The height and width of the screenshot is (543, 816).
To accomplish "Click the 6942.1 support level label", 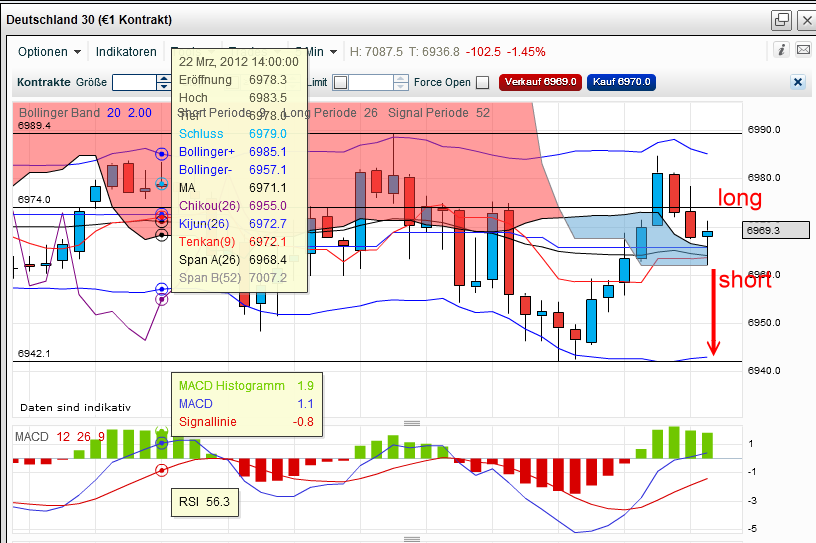I will pyautogui.click(x=34, y=353).
